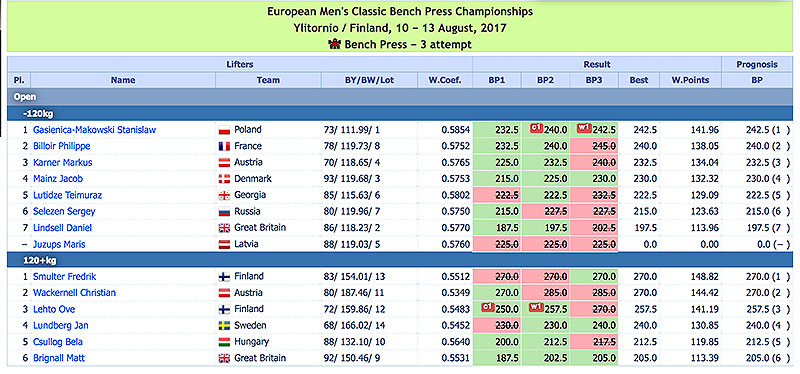
Task: Click Billoir Philippe's red failed 245.0 cell
Action: [x=594, y=146]
